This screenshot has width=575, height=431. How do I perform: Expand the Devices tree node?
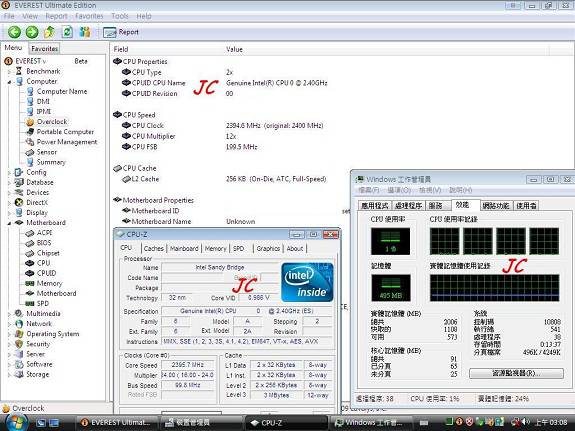pos(9,192)
